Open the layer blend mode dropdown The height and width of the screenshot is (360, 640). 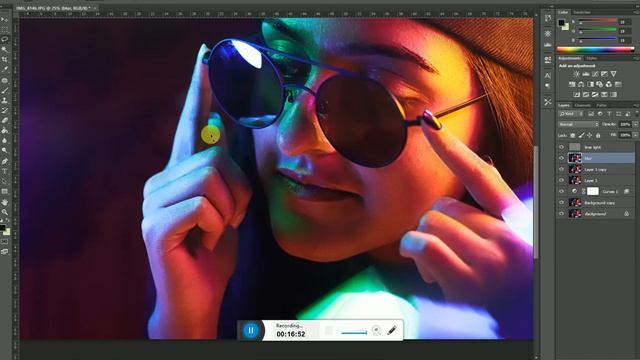[578, 124]
